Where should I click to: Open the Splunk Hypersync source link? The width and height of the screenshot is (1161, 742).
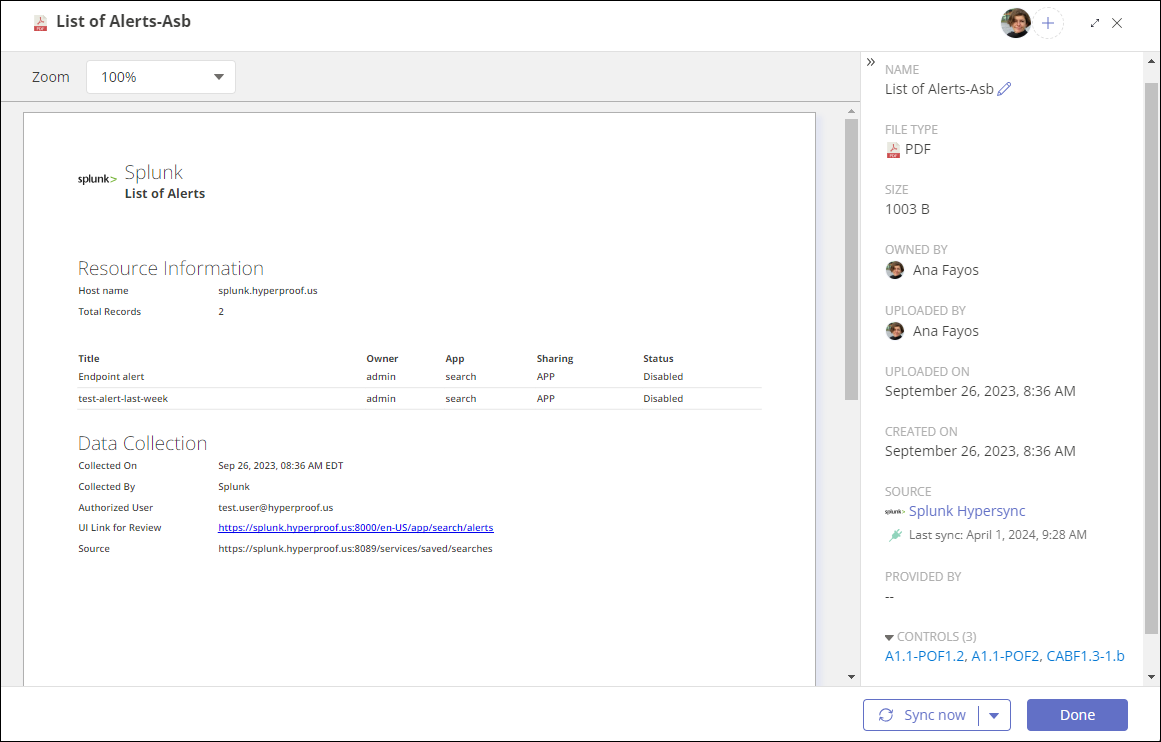(967, 511)
